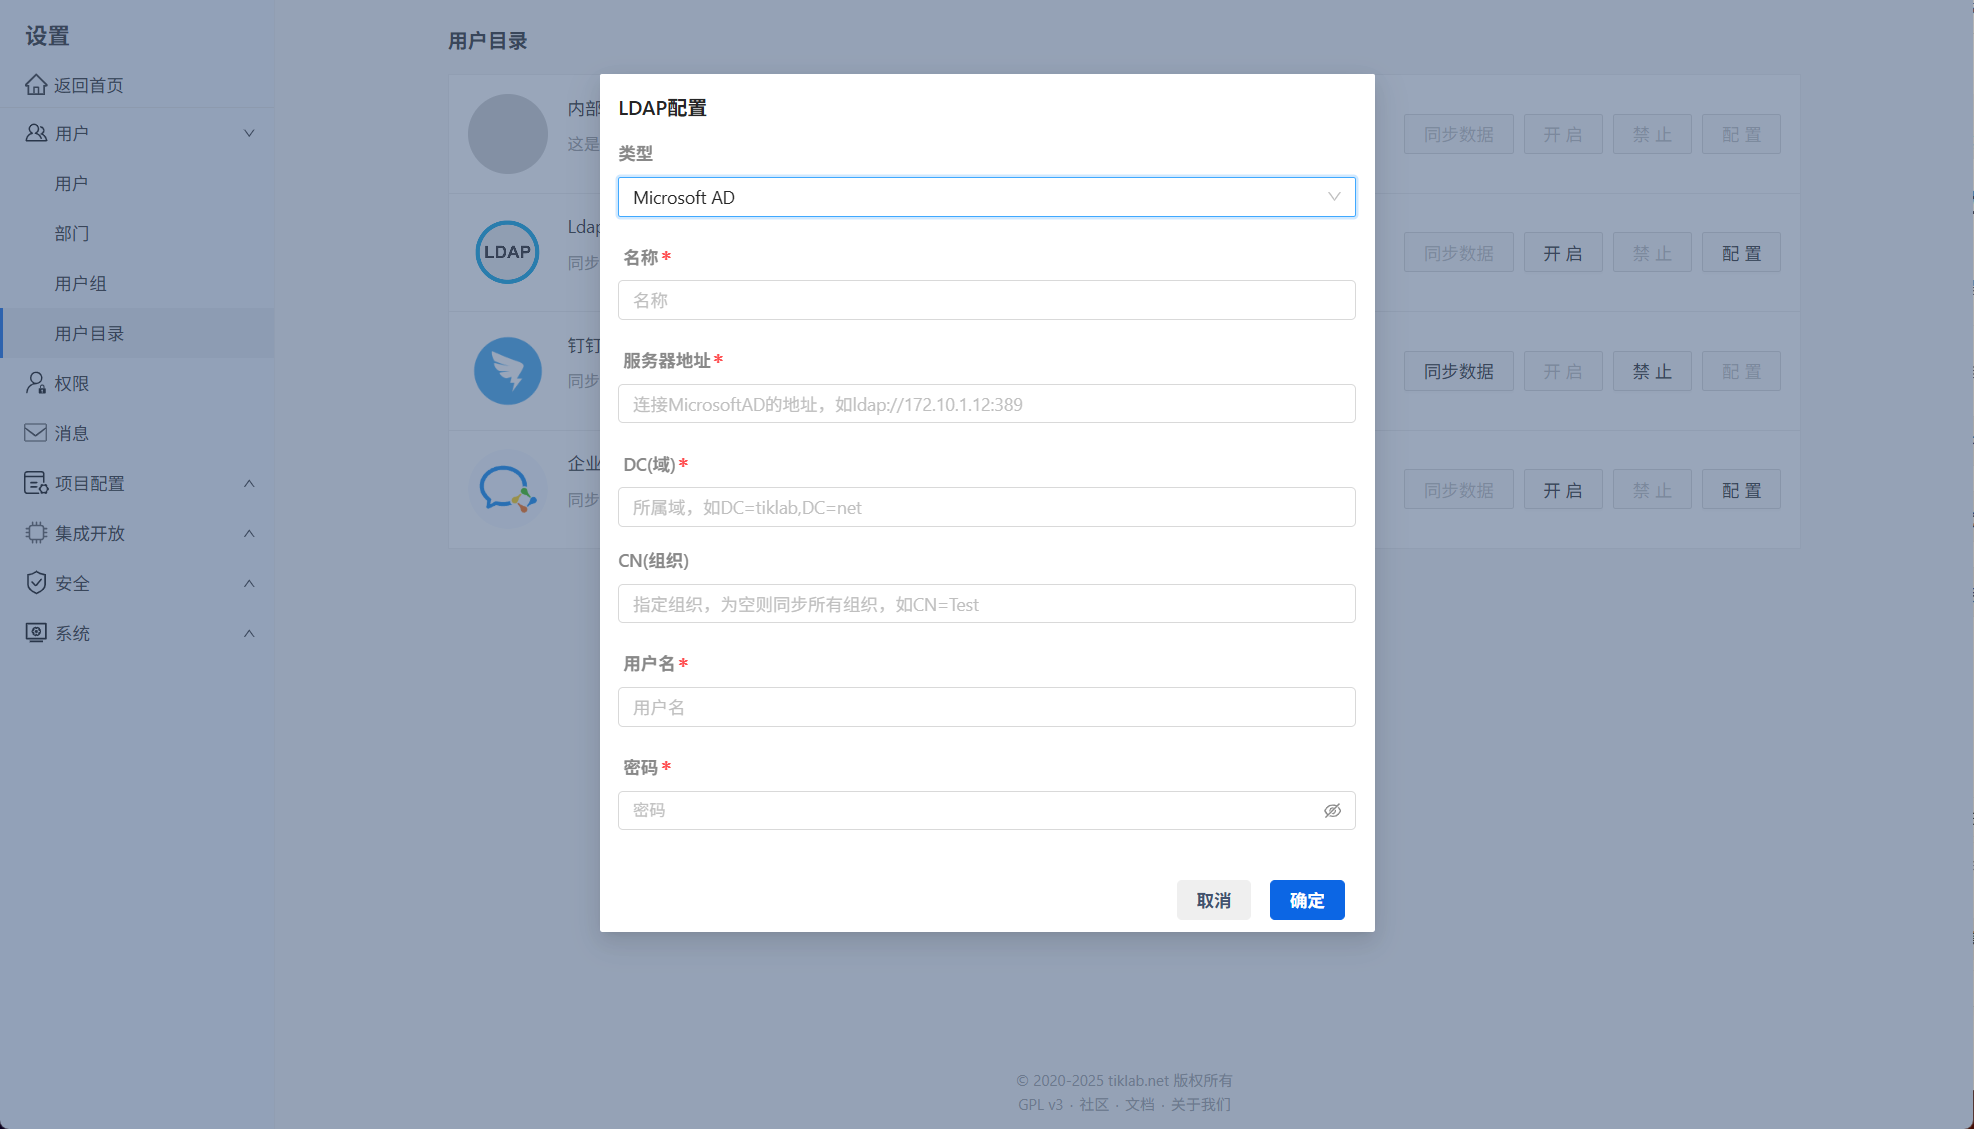Click the 用户 user icon in sidebar
The width and height of the screenshot is (1974, 1129).
click(x=35, y=133)
